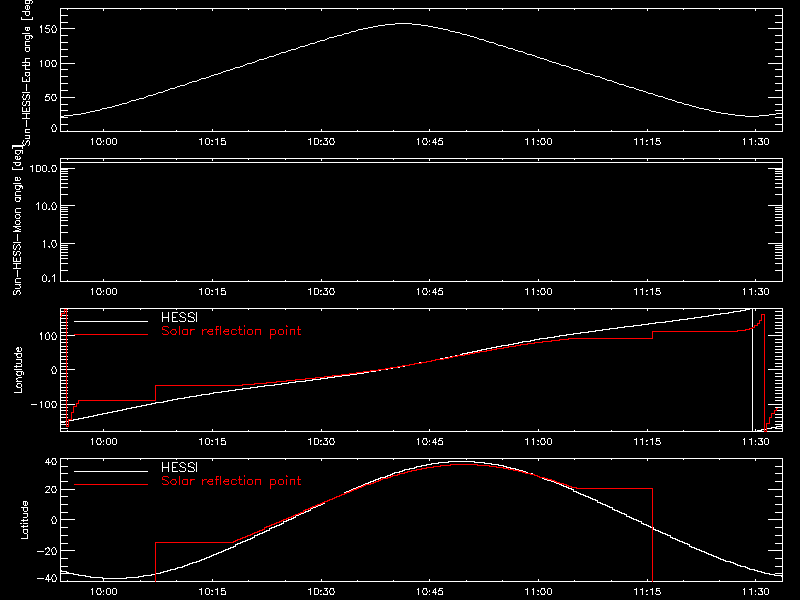The width and height of the screenshot is (800, 600).
Task: Click 10:00 tick under Earth angle plot
Action: click(x=104, y=141)
